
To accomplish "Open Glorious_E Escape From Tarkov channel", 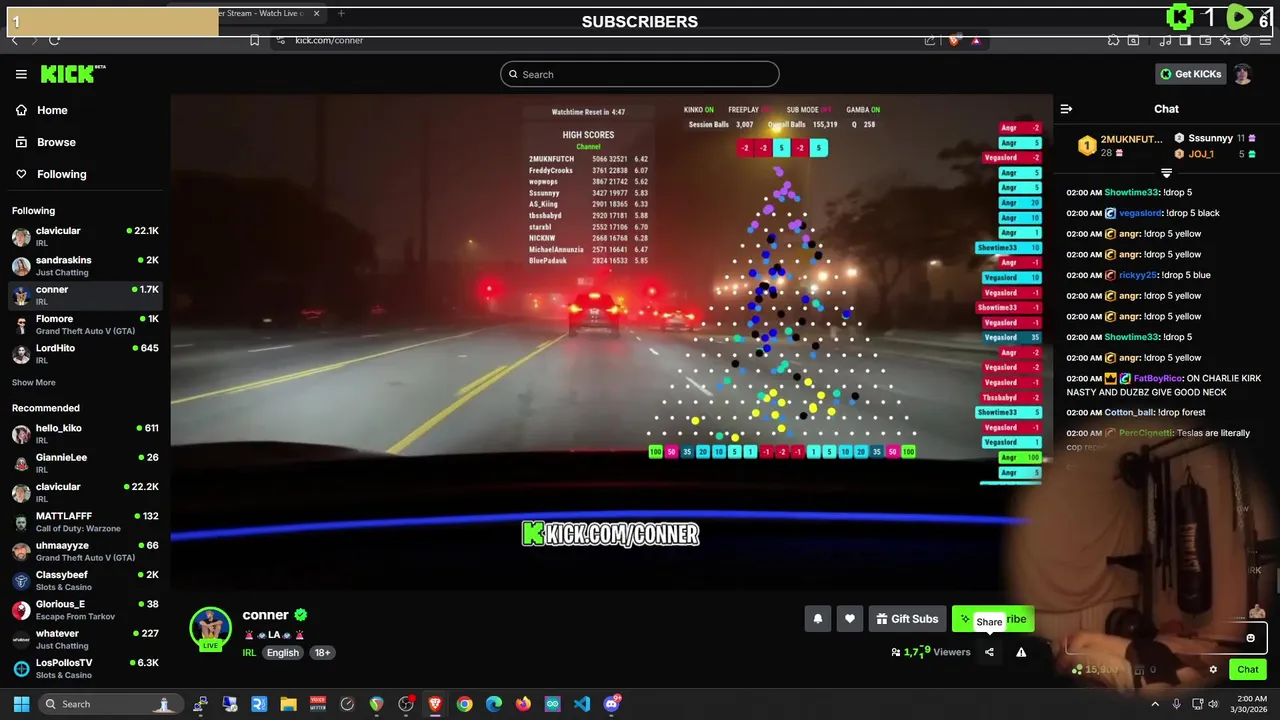I will (x=85, y=609).
